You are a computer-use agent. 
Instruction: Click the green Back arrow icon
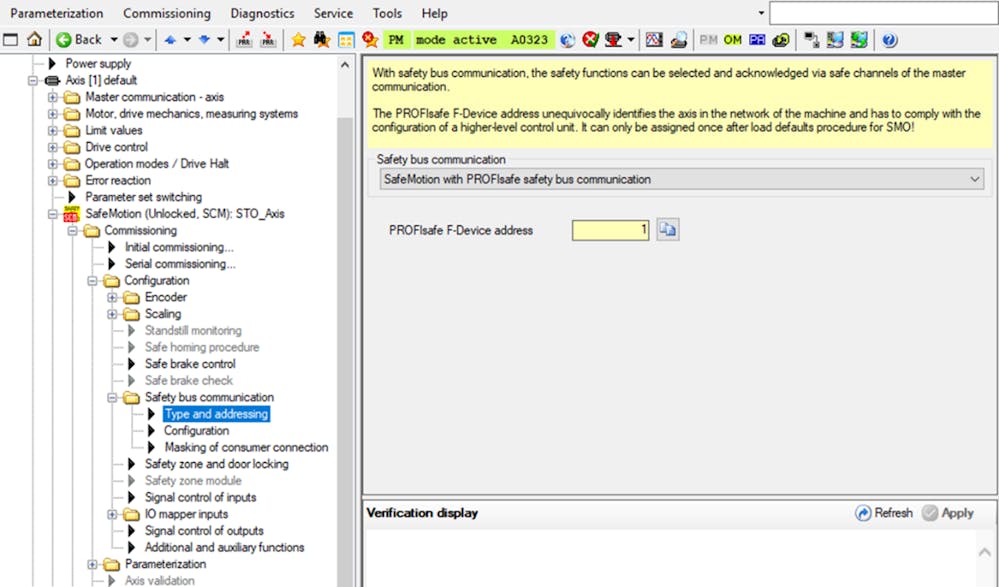click(63, 40)
